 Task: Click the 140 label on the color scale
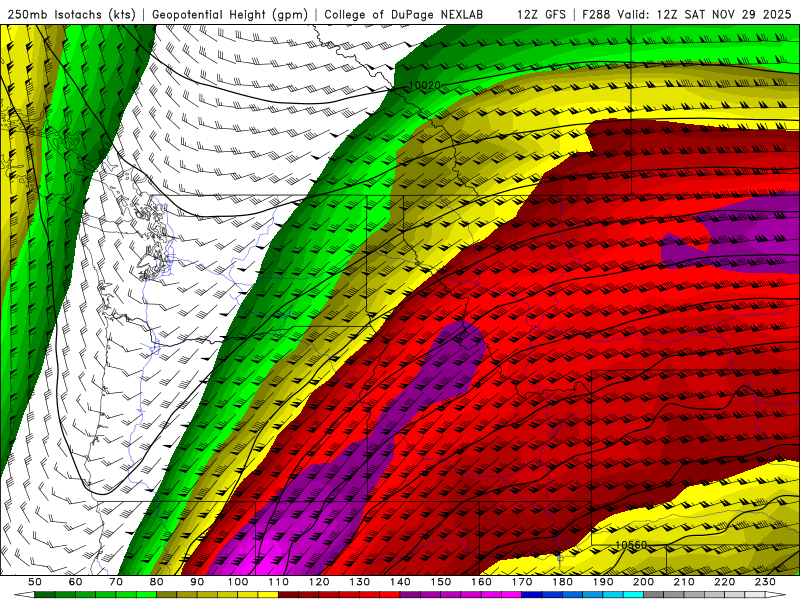400,582
